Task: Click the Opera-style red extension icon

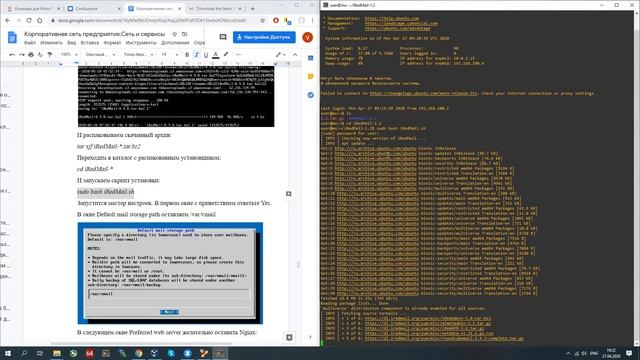Action: click(x=276, y=20)
